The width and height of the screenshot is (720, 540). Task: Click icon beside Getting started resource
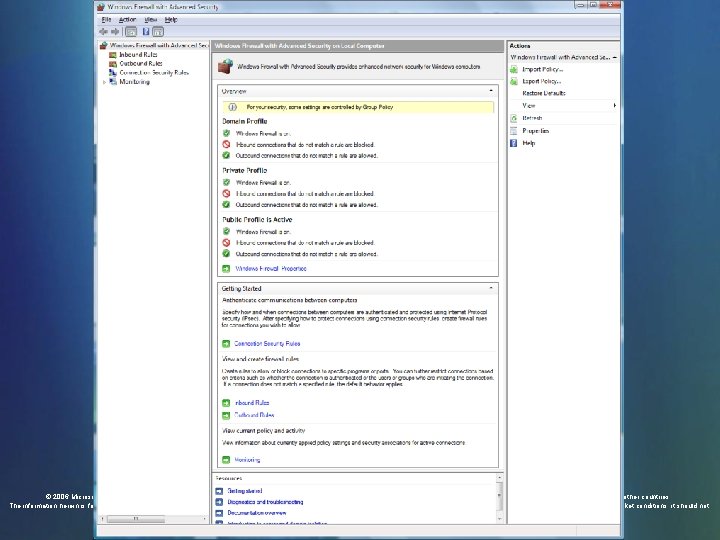(x=219, y=491)
